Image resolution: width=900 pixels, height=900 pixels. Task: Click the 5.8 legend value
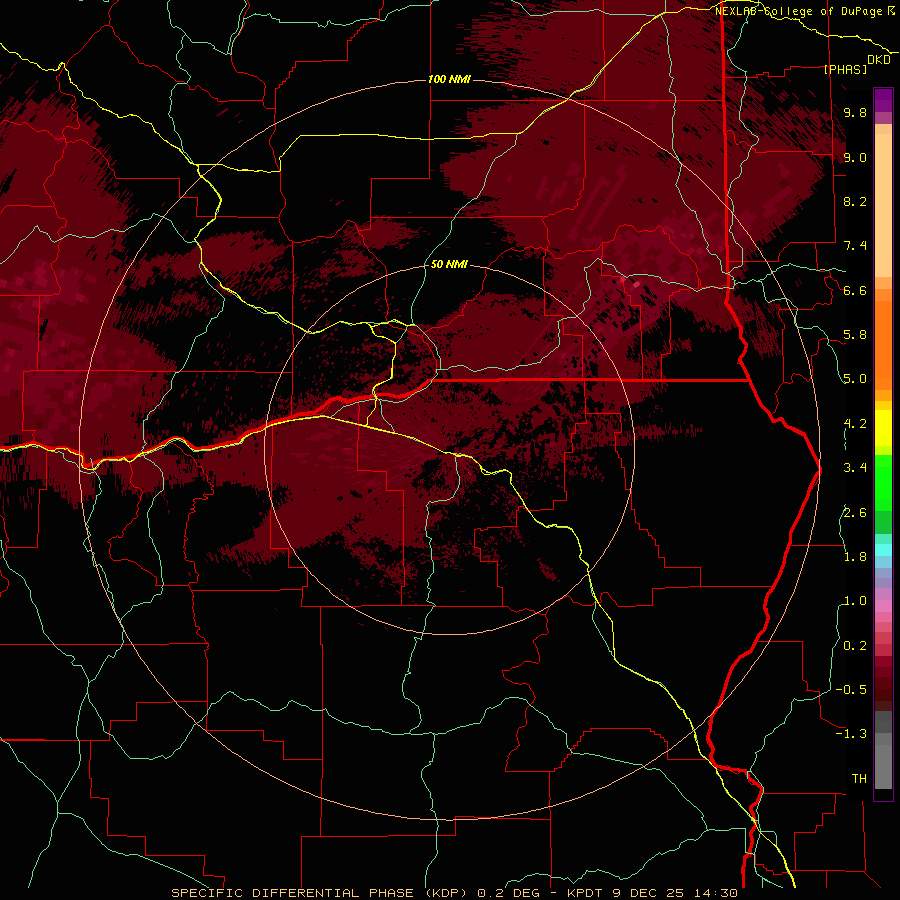click(x=855, y=335)
